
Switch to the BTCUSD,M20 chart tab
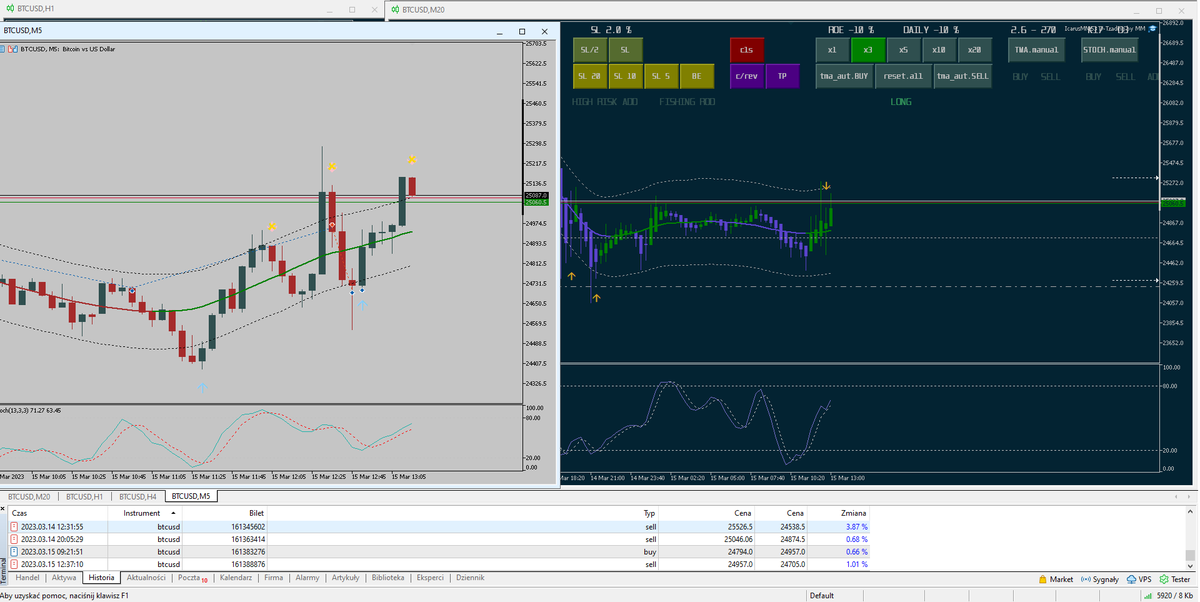coord(29,496)
